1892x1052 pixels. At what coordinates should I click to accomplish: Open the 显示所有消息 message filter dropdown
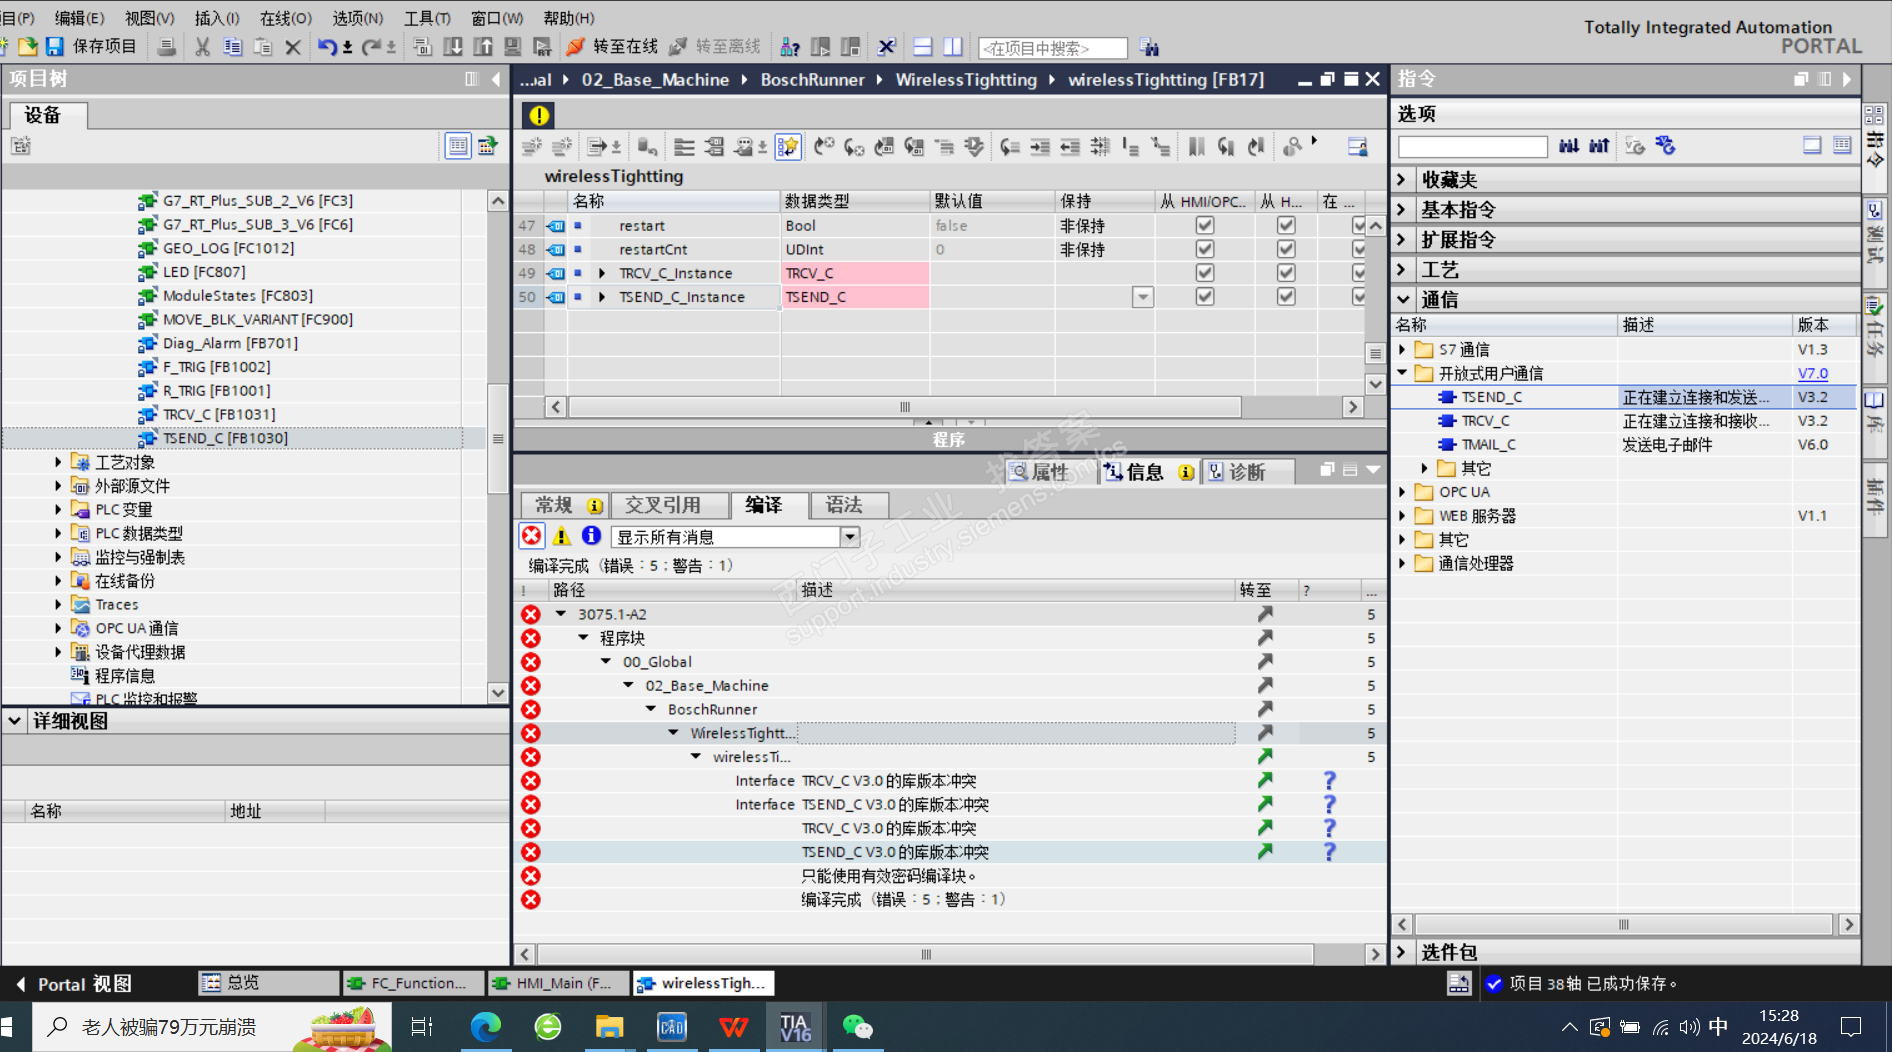coord(850,537)
